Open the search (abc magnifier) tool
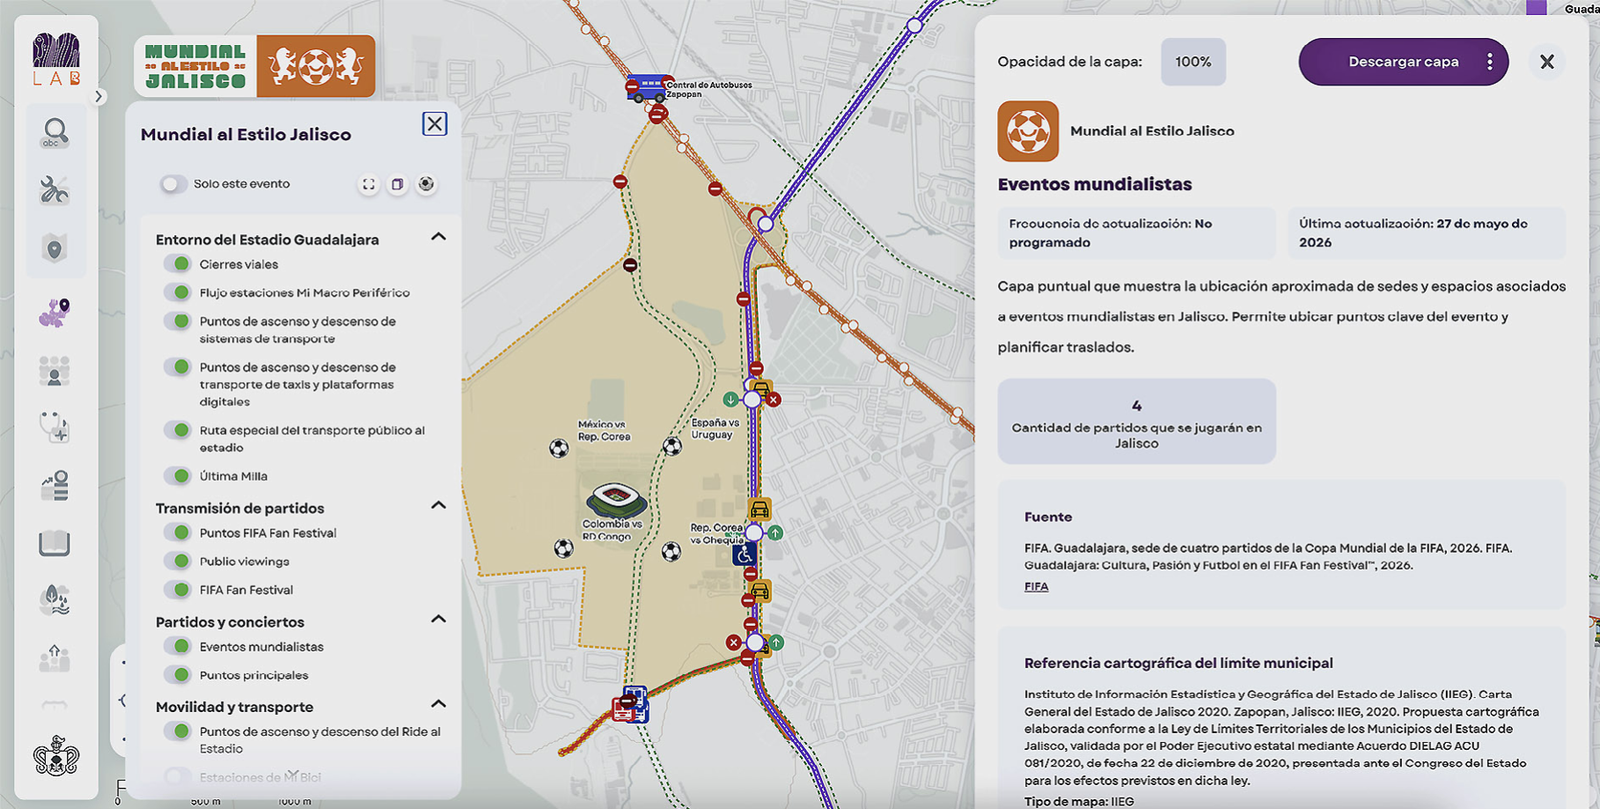Screen dimensions: 1600x809 (55, 132)
